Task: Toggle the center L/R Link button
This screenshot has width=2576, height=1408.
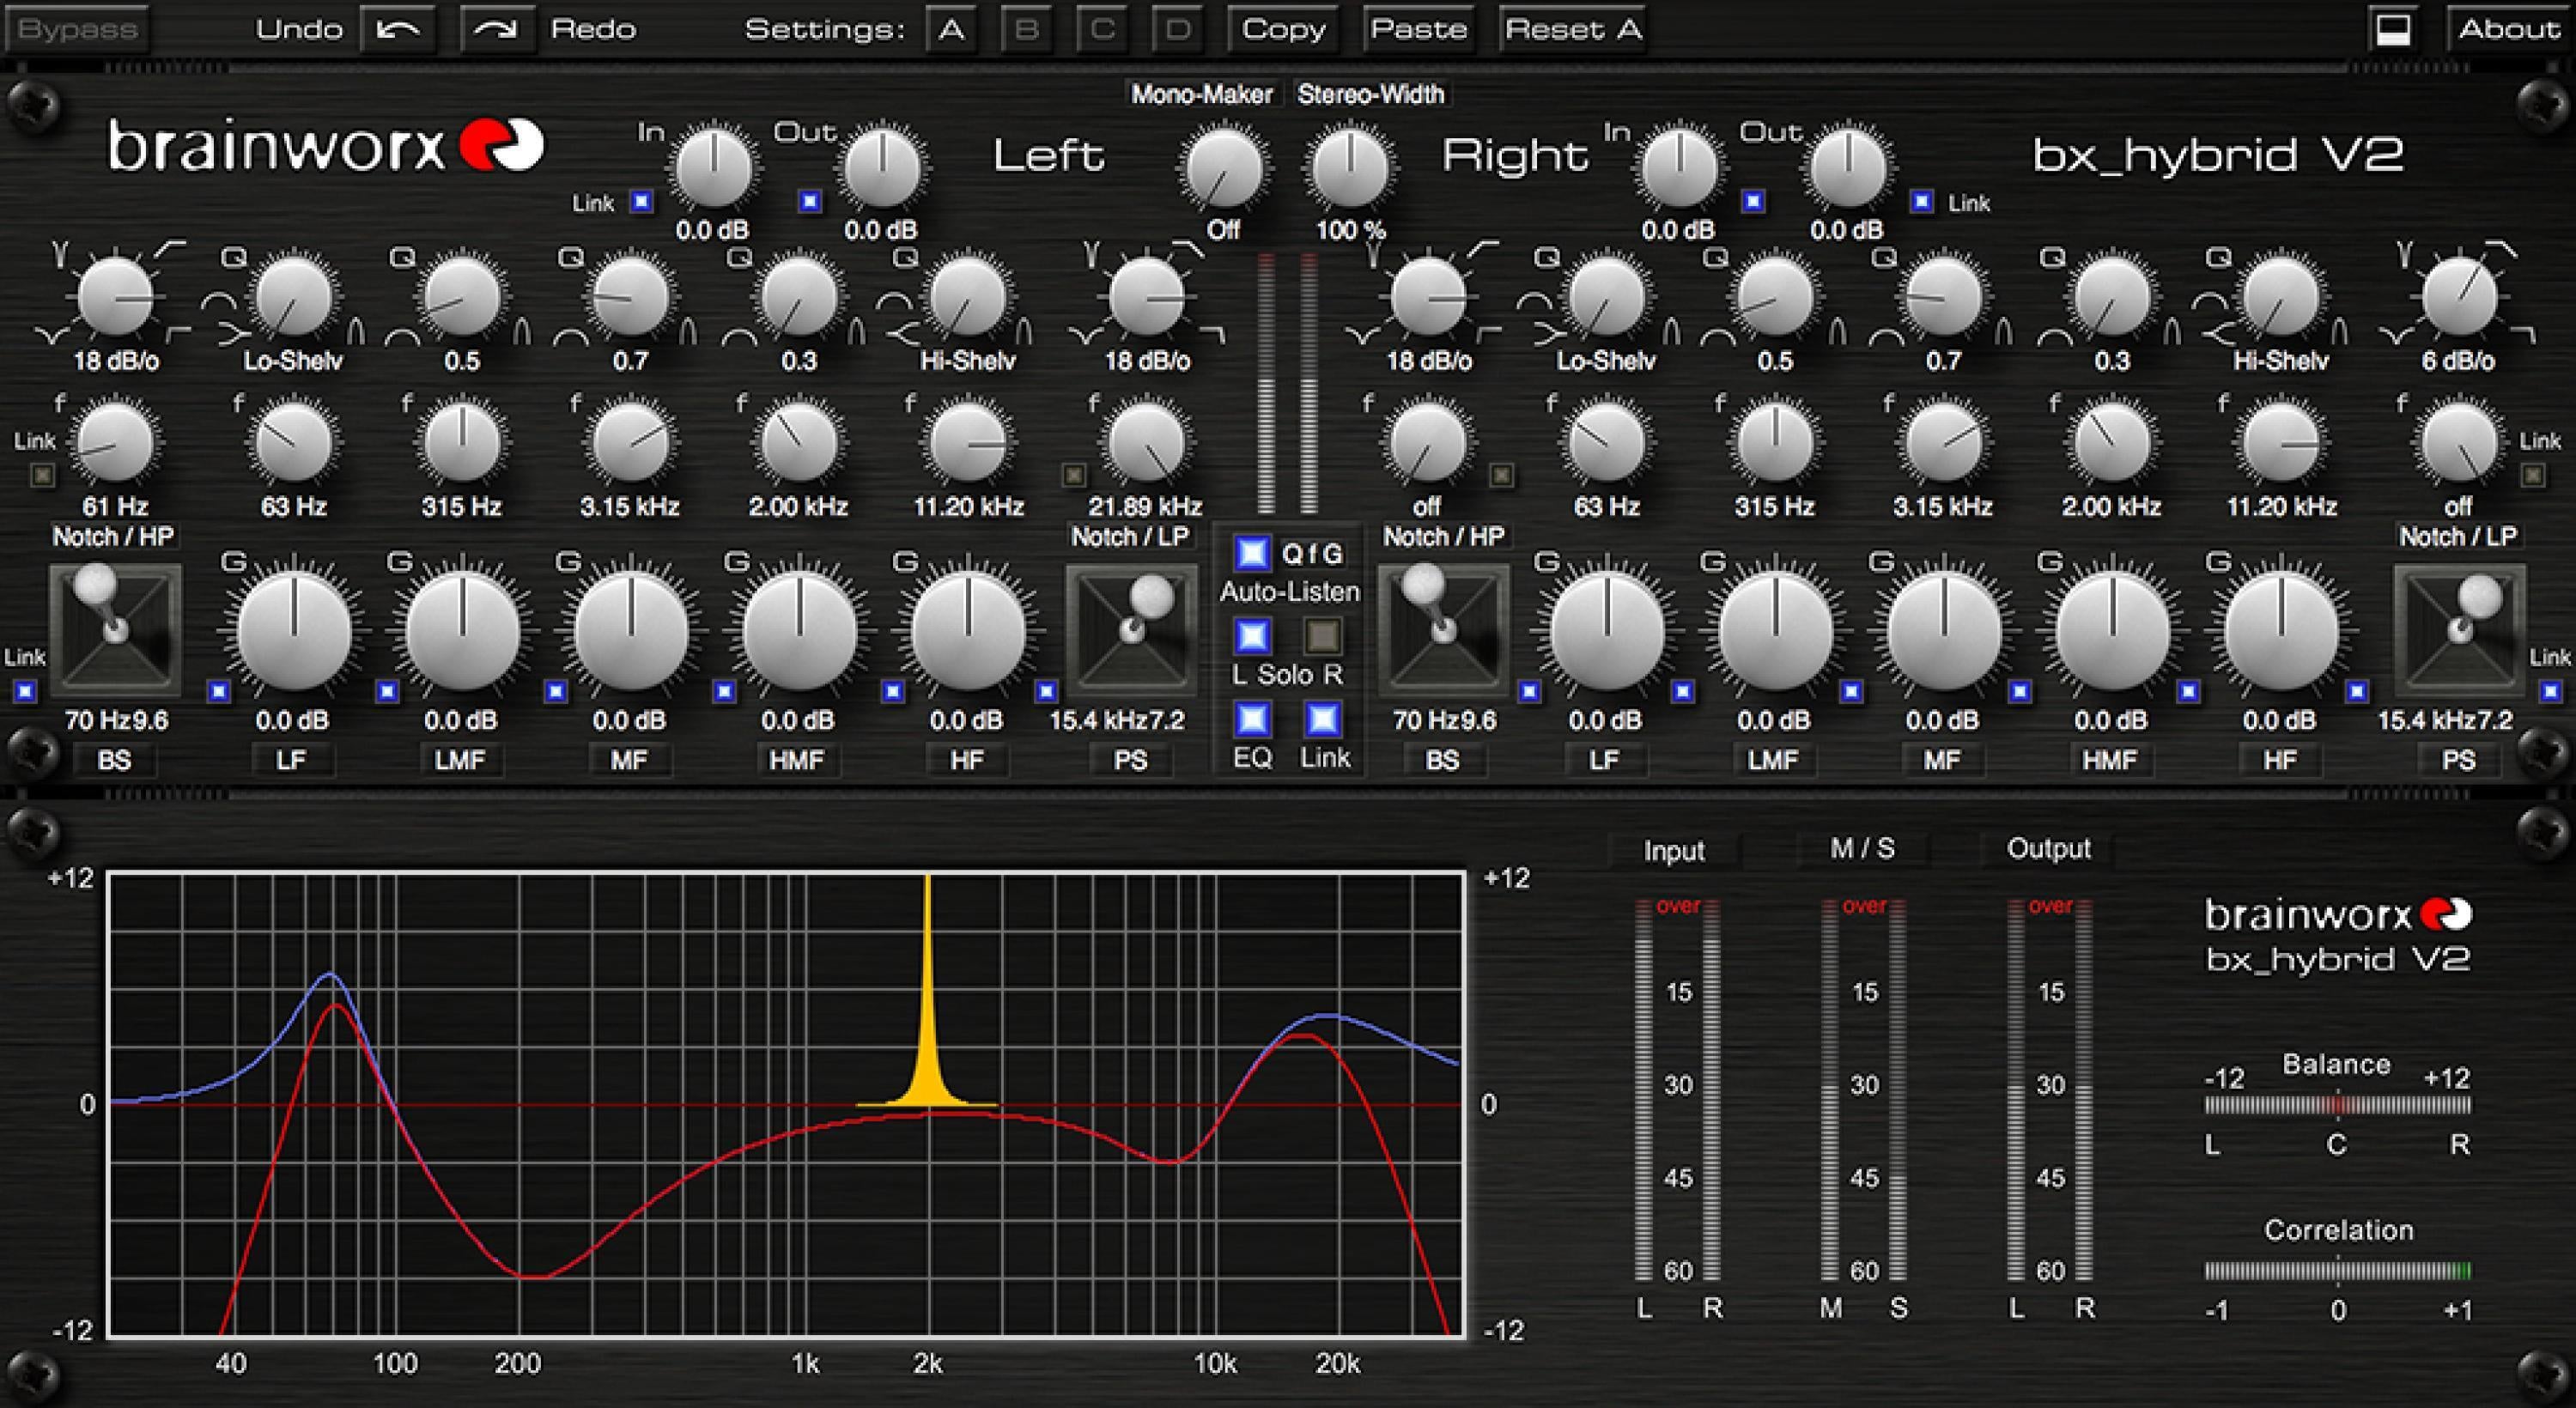Action: tap(1322, 719)
